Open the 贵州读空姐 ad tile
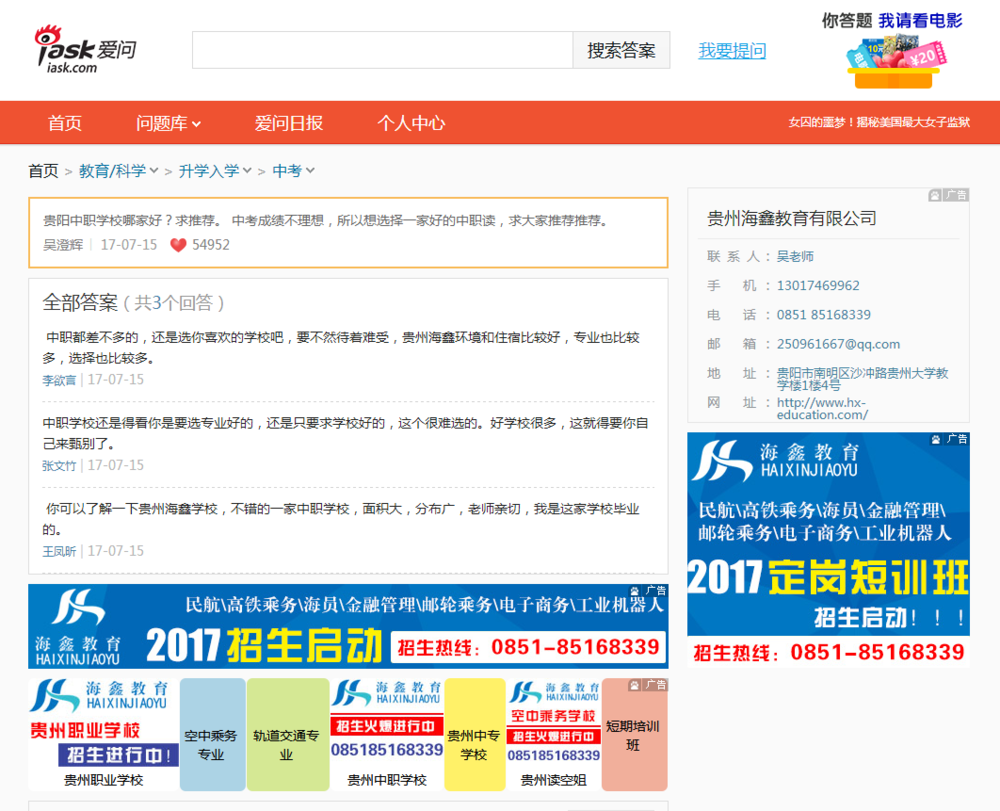Image resolution: width=1000 pixels, height=811 pixels. tap(554, 734)
